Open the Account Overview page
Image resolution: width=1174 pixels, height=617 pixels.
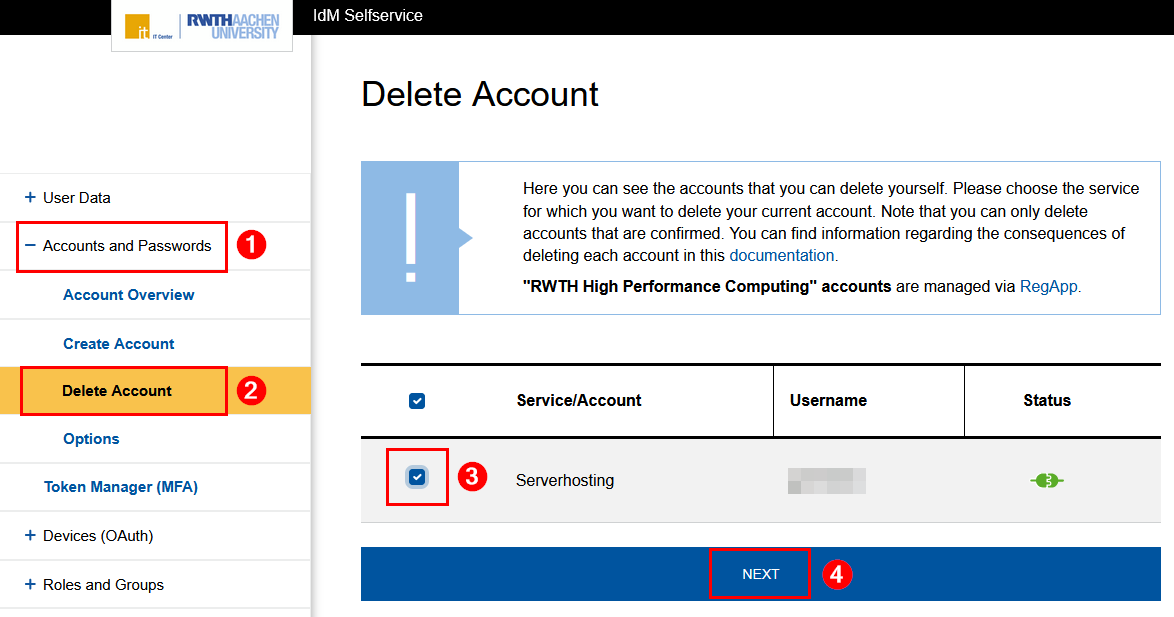point(128,294)
